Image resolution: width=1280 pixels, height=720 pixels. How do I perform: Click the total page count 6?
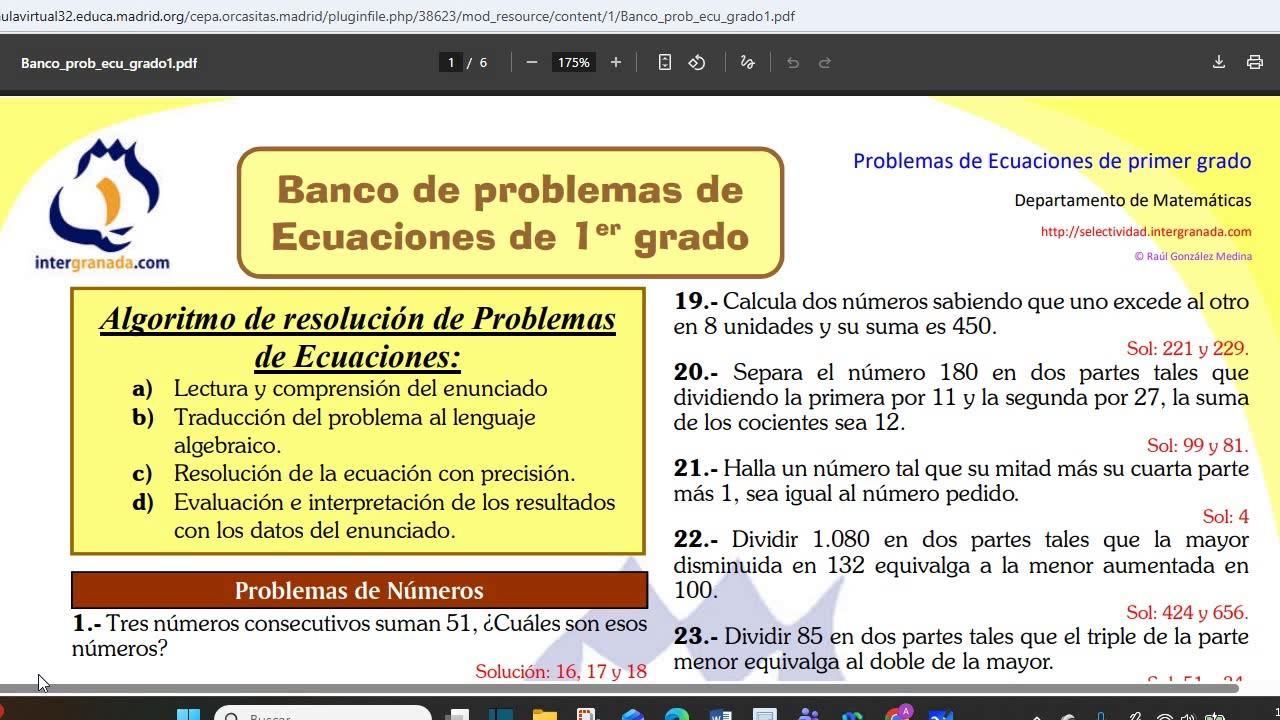pyautogui.click(x=483, y=62)
